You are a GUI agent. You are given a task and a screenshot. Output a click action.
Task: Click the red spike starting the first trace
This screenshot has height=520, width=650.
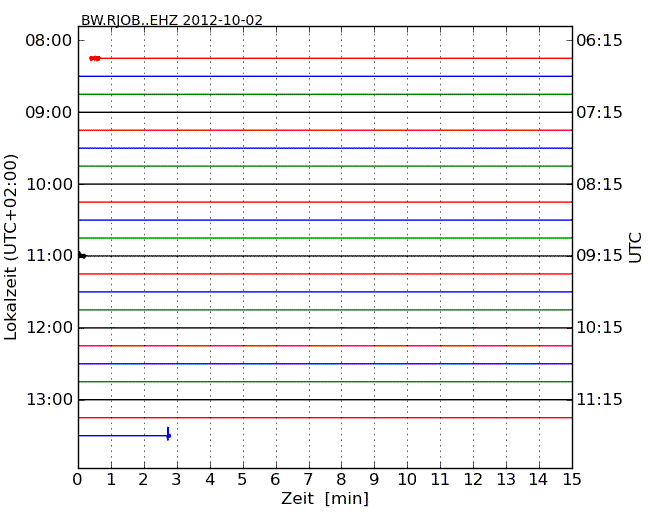coord(95,58)
